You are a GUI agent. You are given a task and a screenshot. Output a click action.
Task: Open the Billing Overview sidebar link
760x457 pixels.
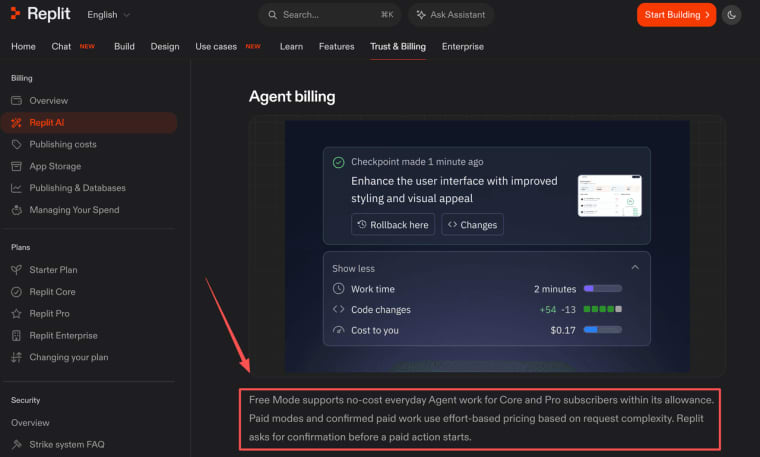48,101
